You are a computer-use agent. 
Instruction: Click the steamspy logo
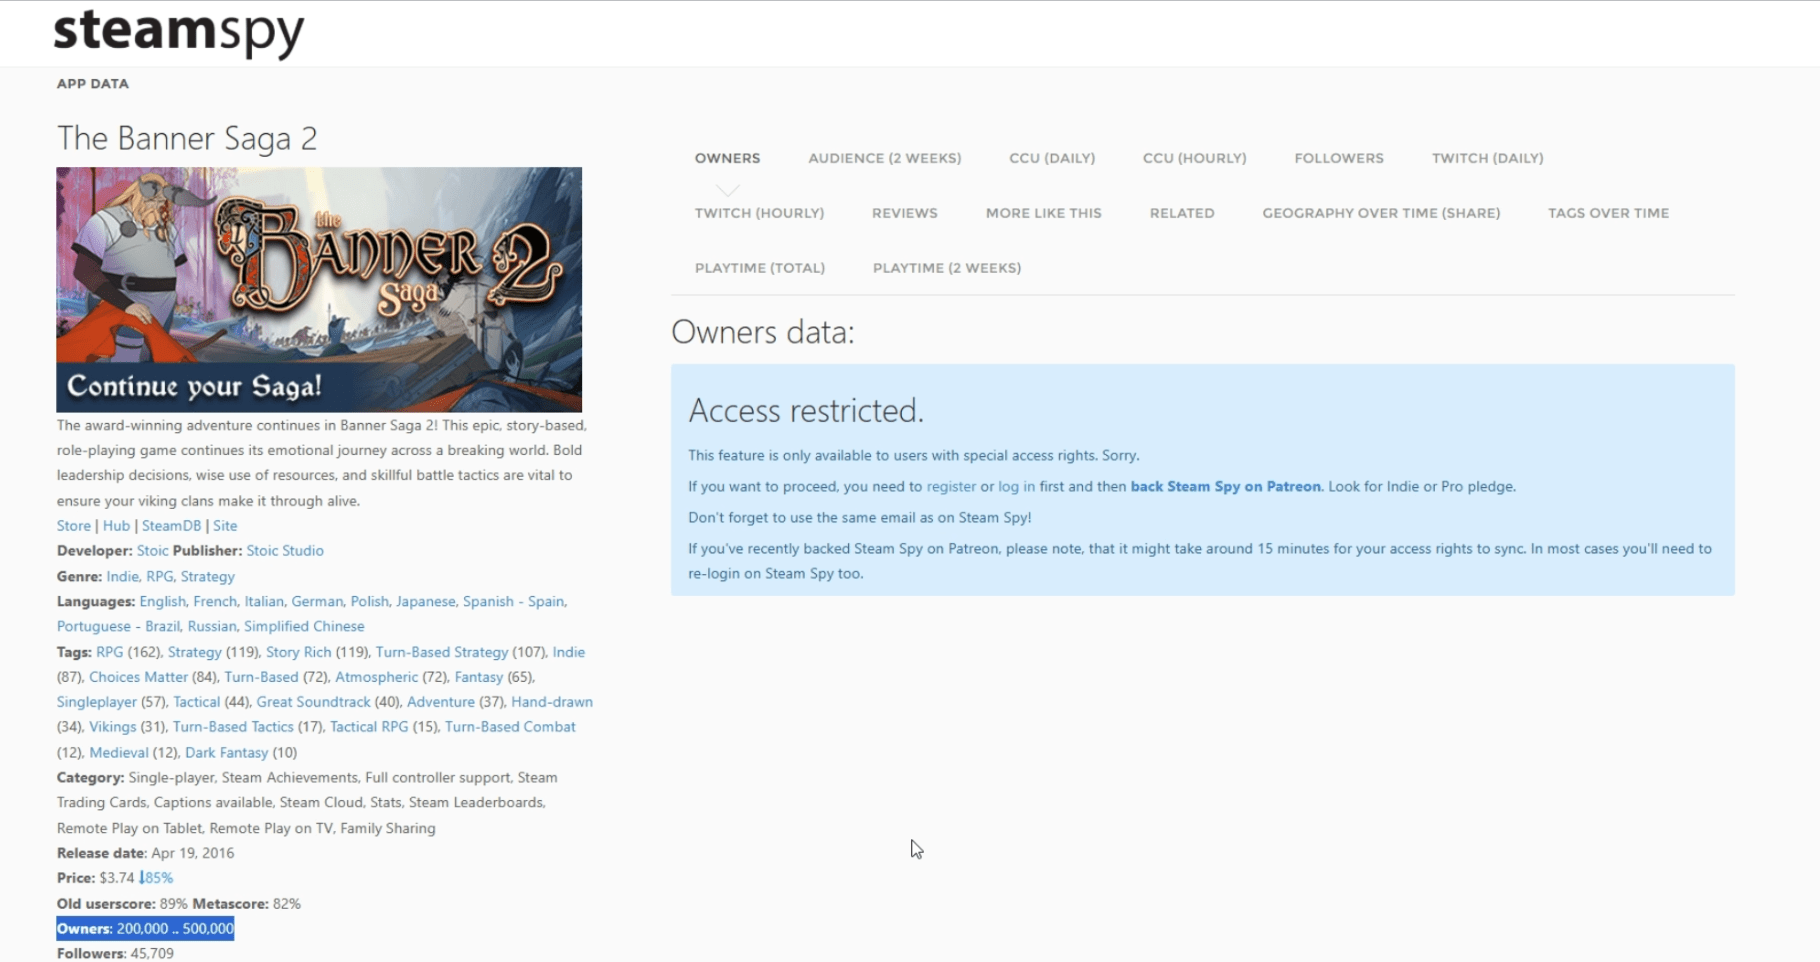(178, 32)
